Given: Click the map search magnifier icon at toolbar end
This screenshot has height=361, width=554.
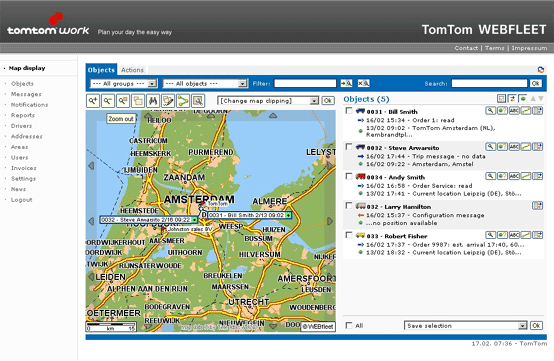Looking at the screenshot, I should [x=198, y=101].
